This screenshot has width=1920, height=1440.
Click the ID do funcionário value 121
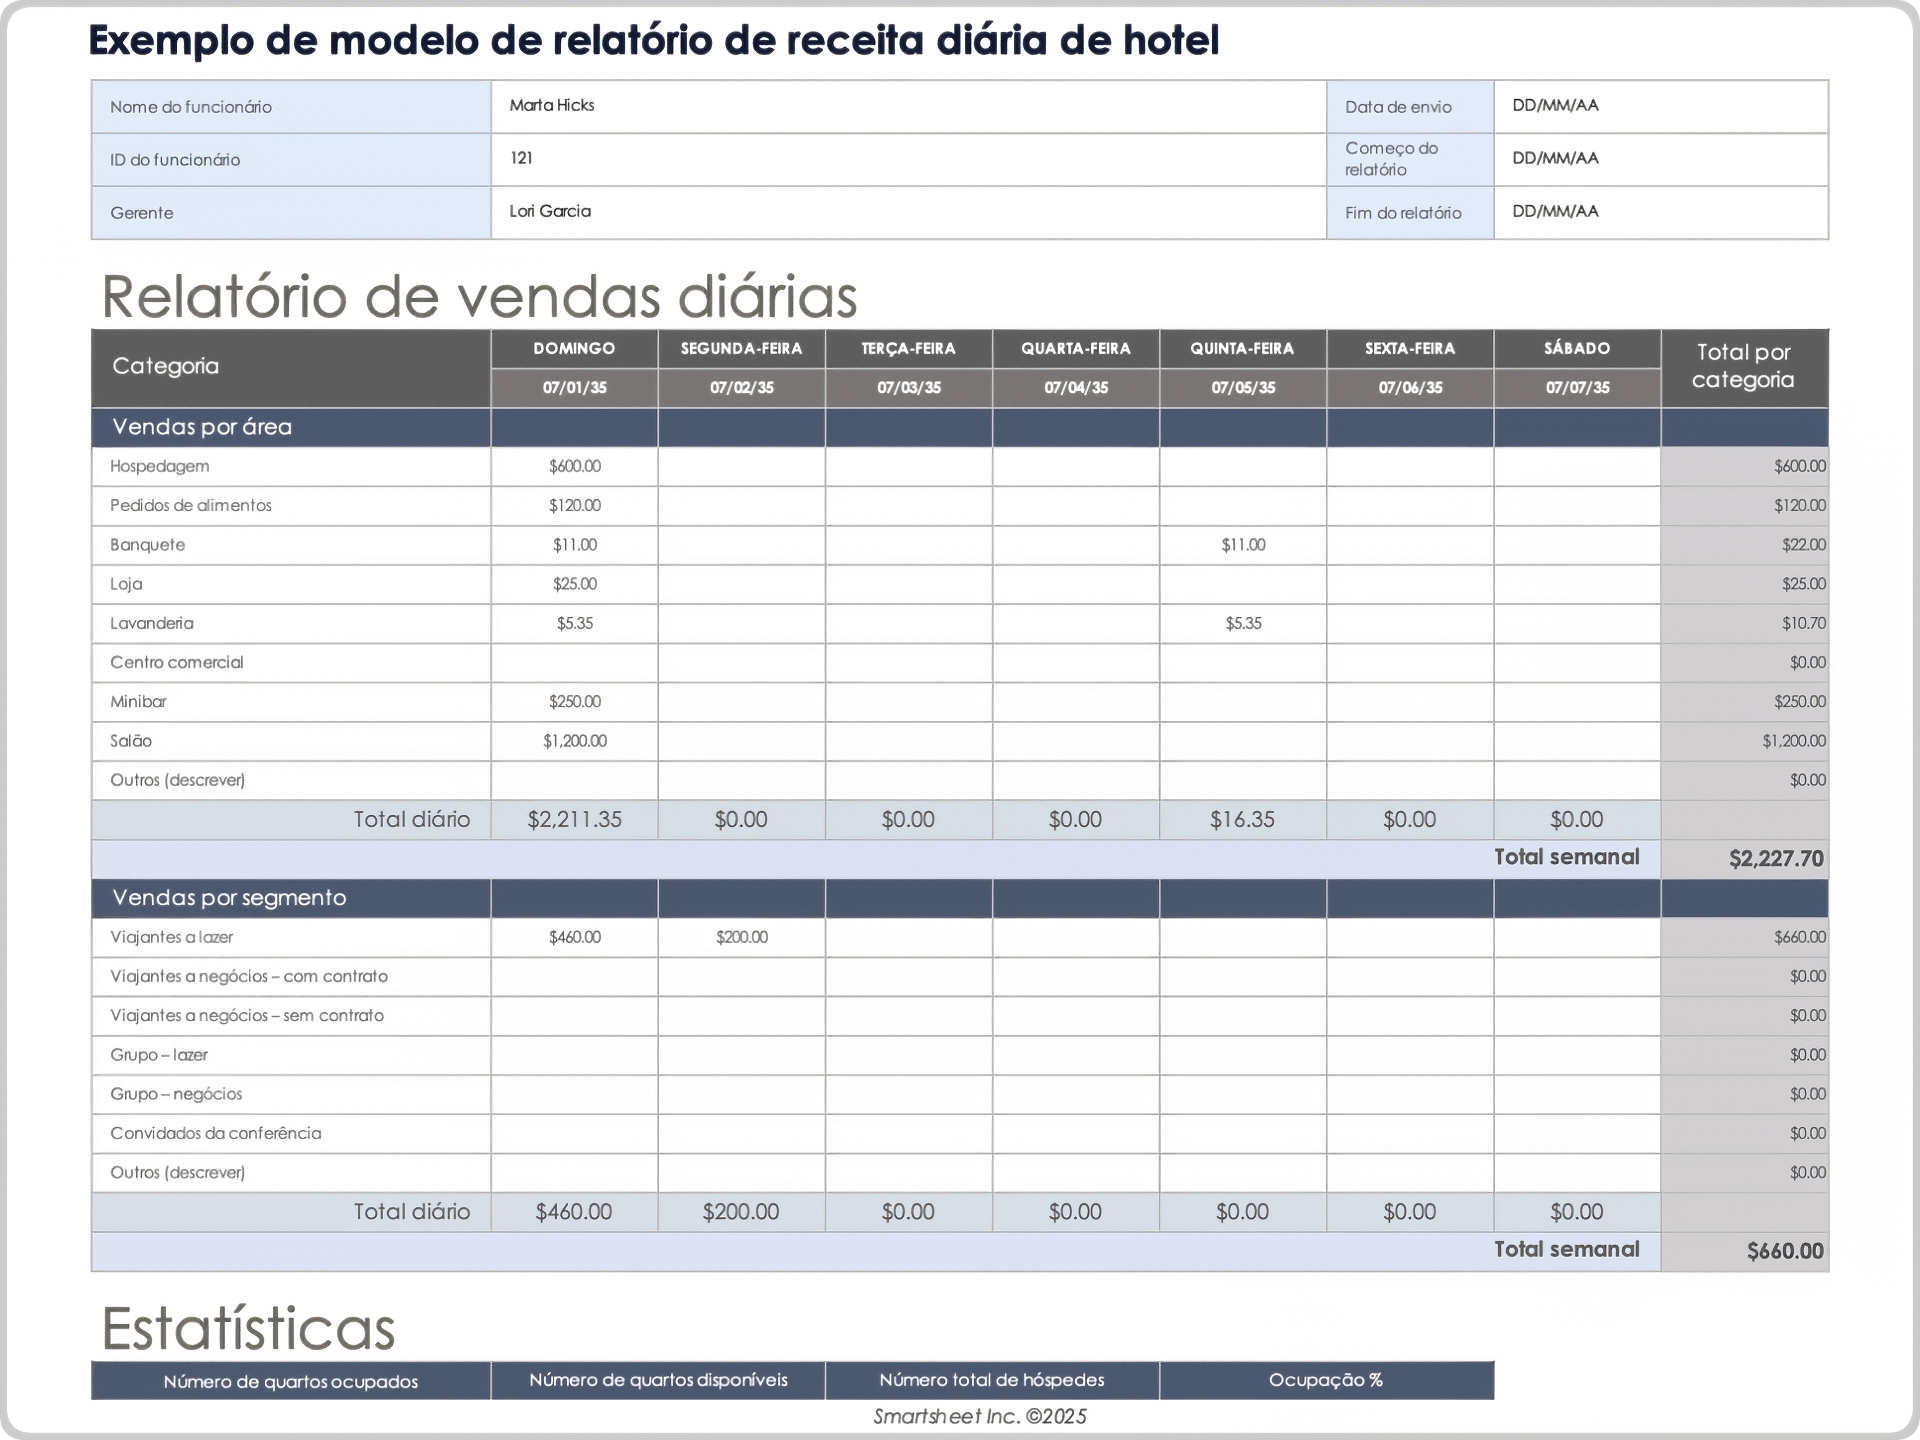[x=906, y=159]
